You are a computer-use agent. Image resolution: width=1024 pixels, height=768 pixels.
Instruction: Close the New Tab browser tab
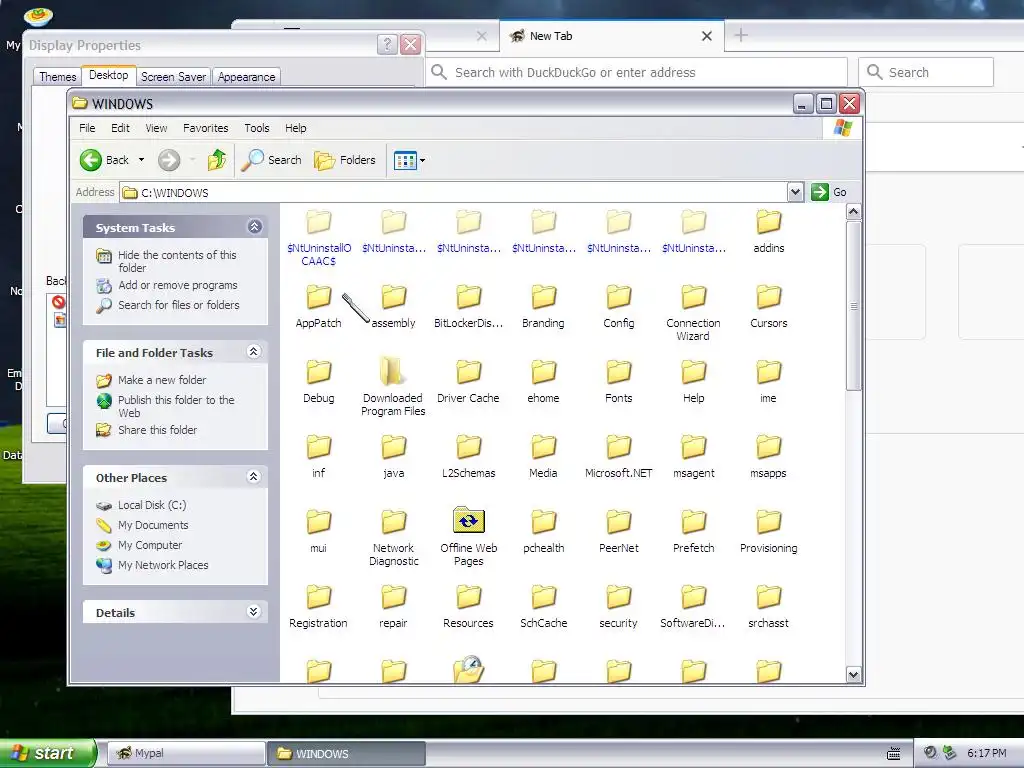707,36
